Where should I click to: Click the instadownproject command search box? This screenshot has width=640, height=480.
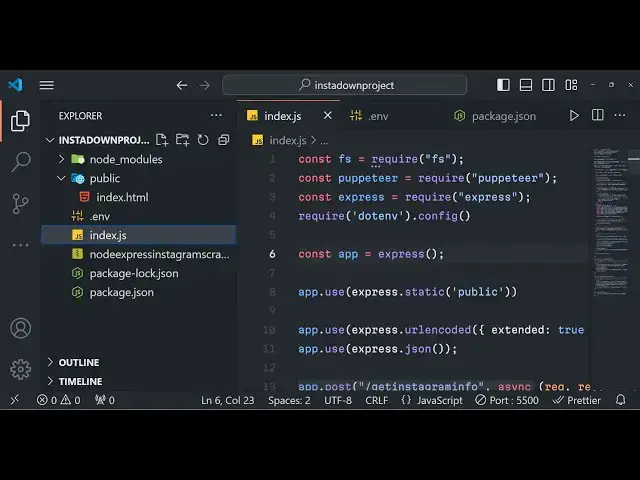344,85
